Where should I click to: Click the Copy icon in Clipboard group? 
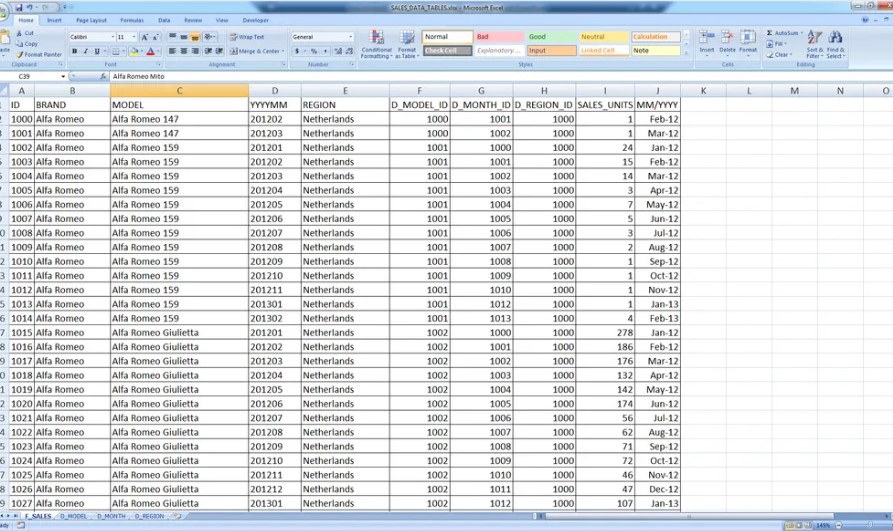(19, 44)
